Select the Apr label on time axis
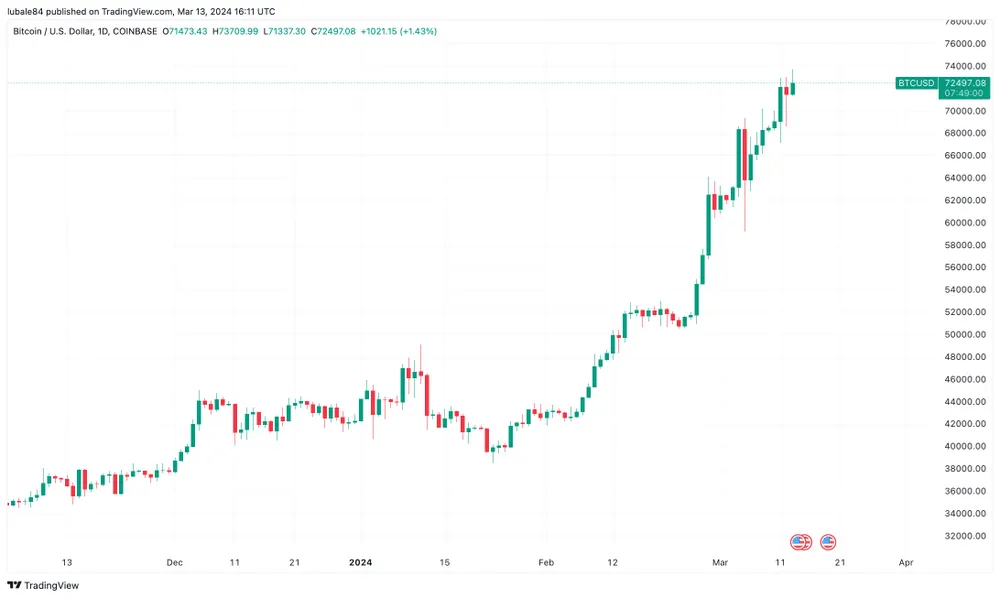This screenshot has height=598, width=1000. 905,562
